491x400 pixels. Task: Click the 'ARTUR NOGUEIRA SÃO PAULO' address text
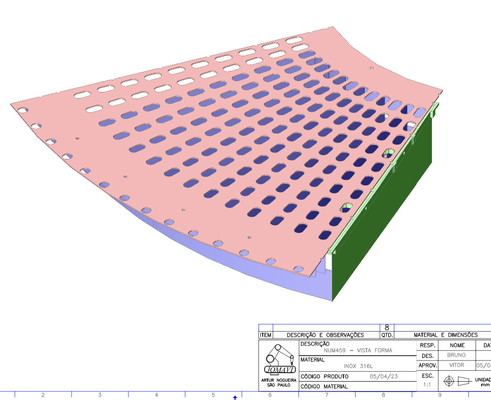pos(279,382)
